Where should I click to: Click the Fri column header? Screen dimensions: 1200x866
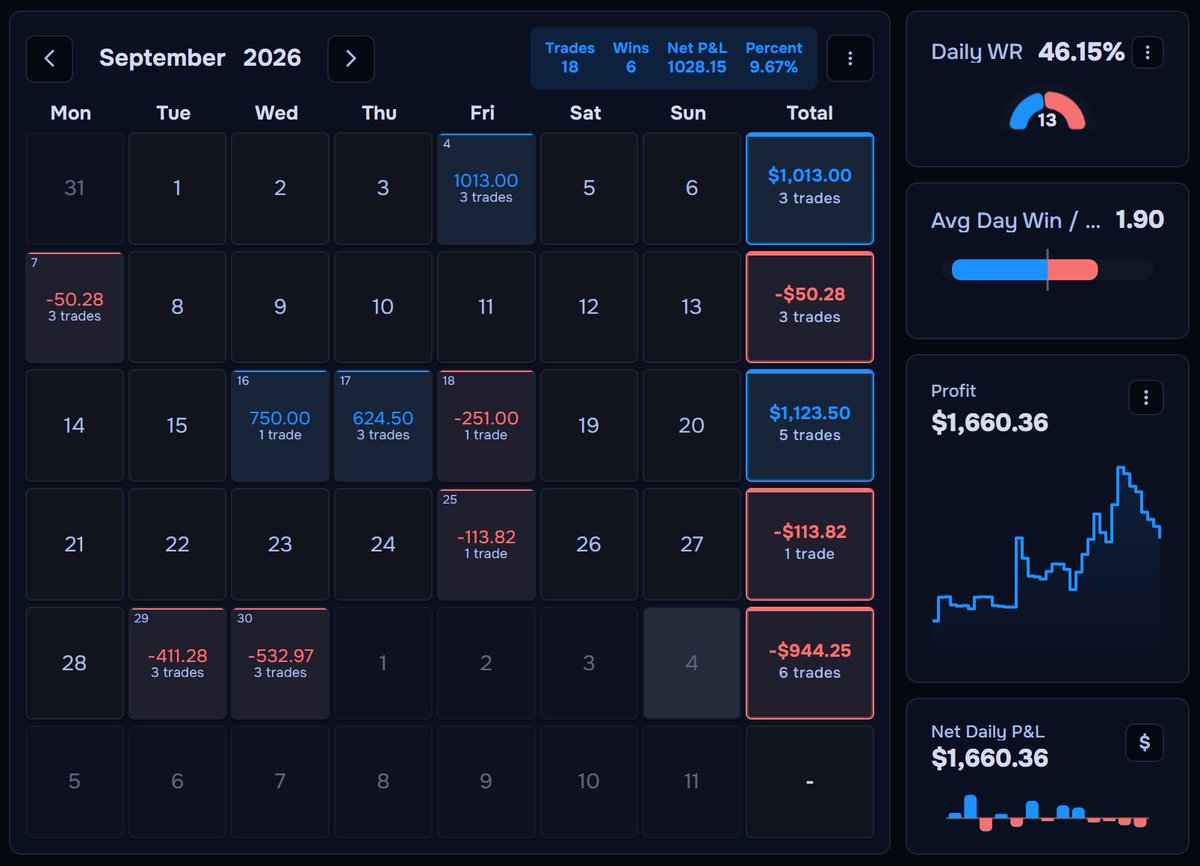coord(482,113)
